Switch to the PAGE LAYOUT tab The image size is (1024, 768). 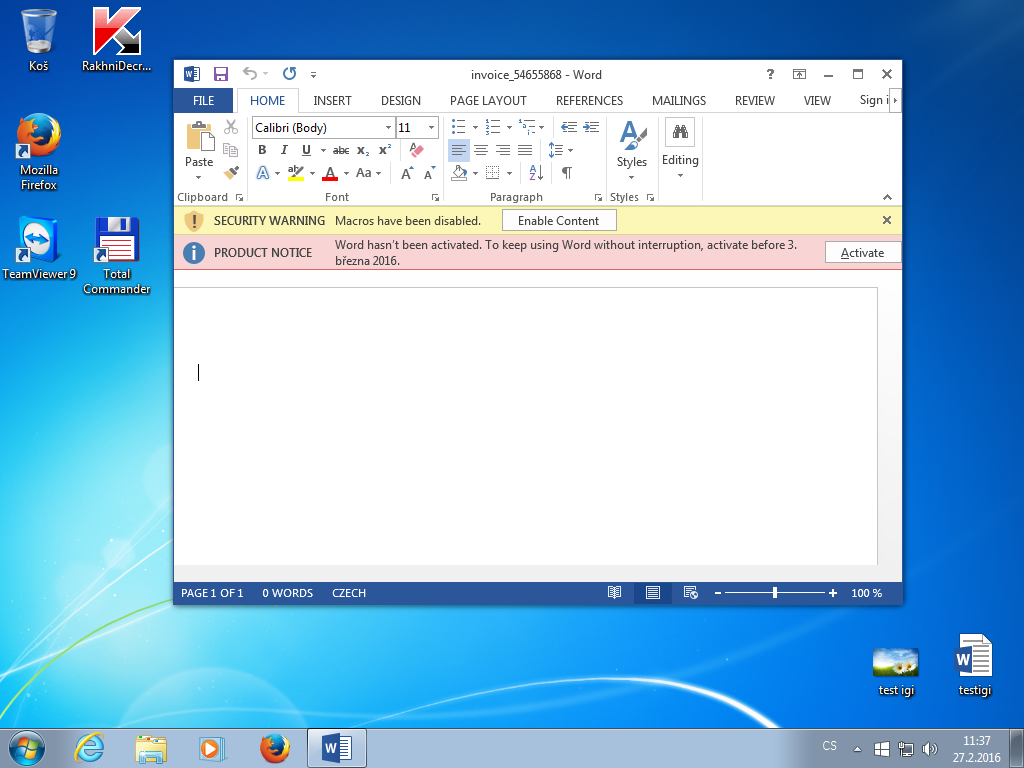(x=488, y=101)
